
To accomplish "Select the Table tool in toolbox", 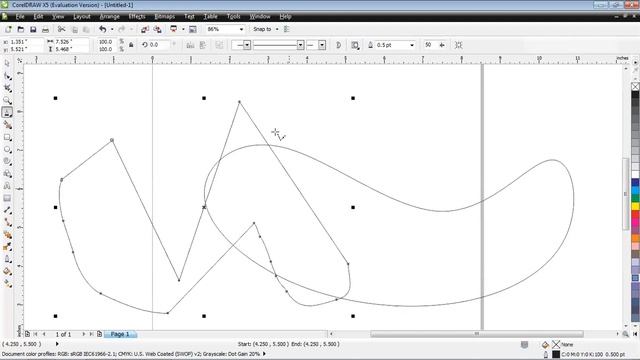I will [x=7, y=198].
